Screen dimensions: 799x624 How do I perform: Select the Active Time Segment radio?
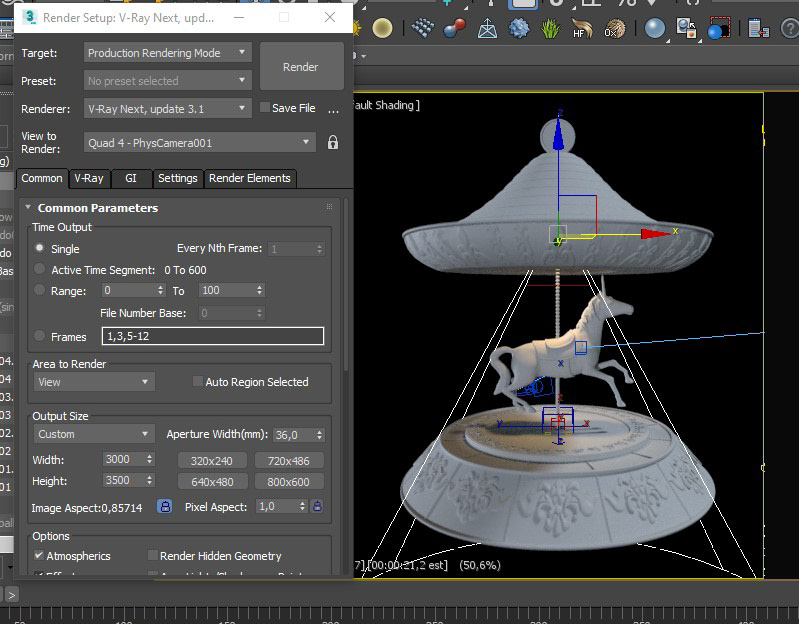(39, 269)
